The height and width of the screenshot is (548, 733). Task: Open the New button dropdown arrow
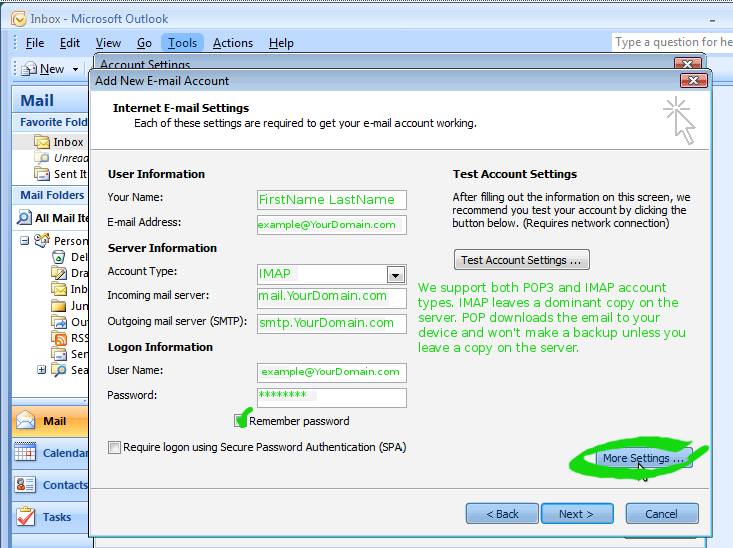75,69
